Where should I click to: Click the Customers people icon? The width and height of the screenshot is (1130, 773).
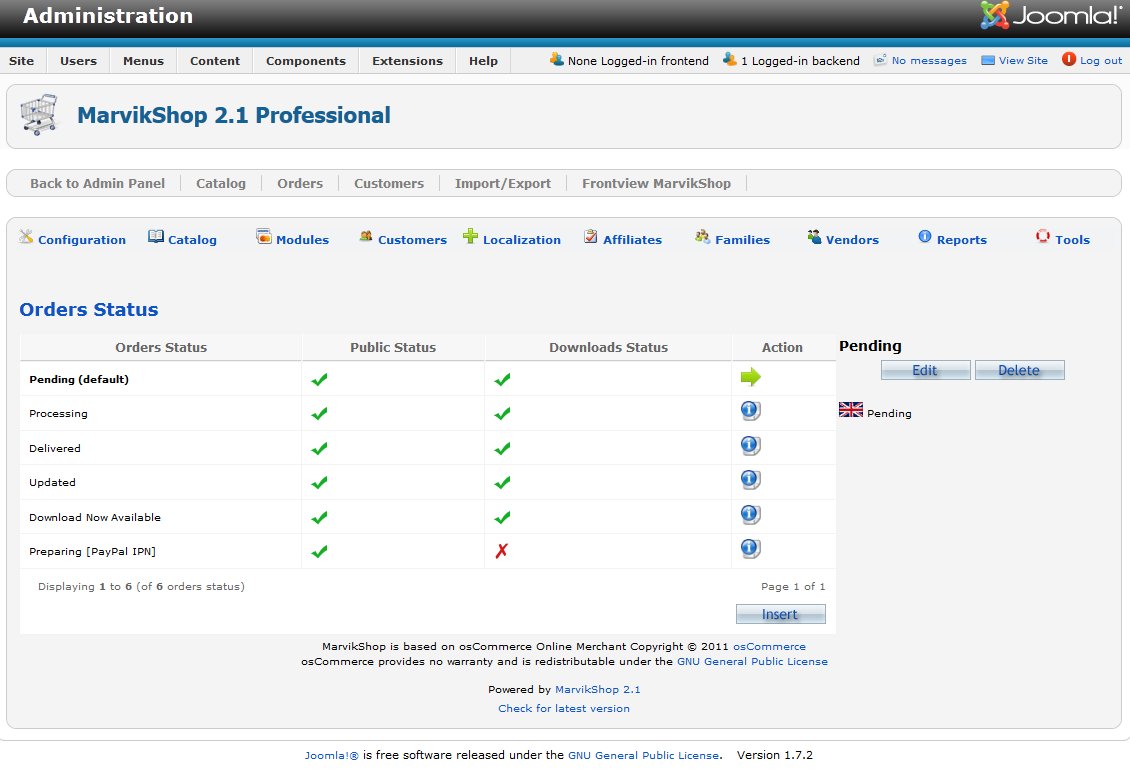(x=366, y=236)
